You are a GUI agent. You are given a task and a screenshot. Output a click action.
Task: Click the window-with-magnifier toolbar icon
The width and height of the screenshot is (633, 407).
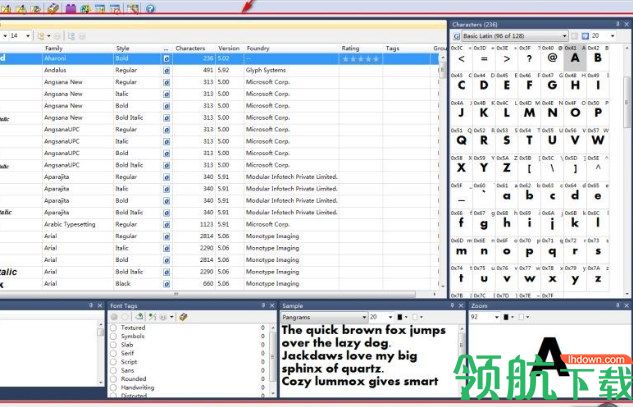(x=133, y=8)
